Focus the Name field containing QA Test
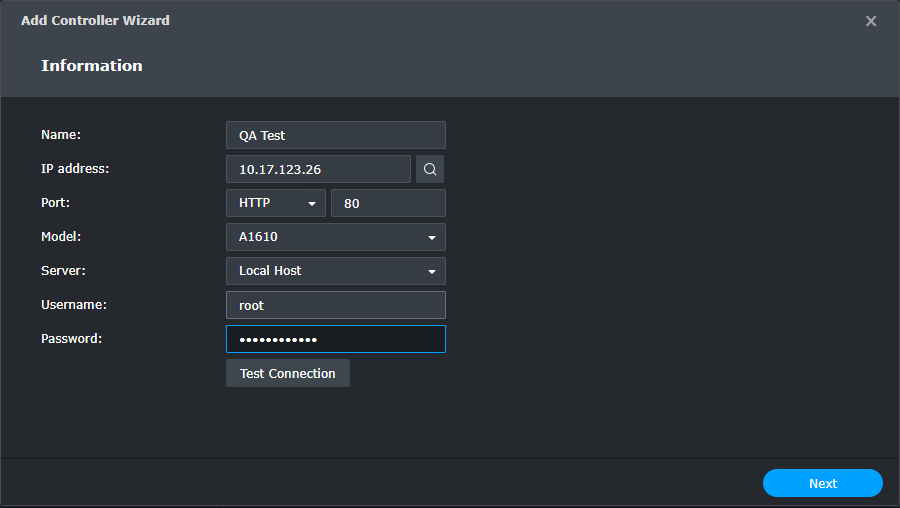The image size is (900, 508). tap(336, 135)
